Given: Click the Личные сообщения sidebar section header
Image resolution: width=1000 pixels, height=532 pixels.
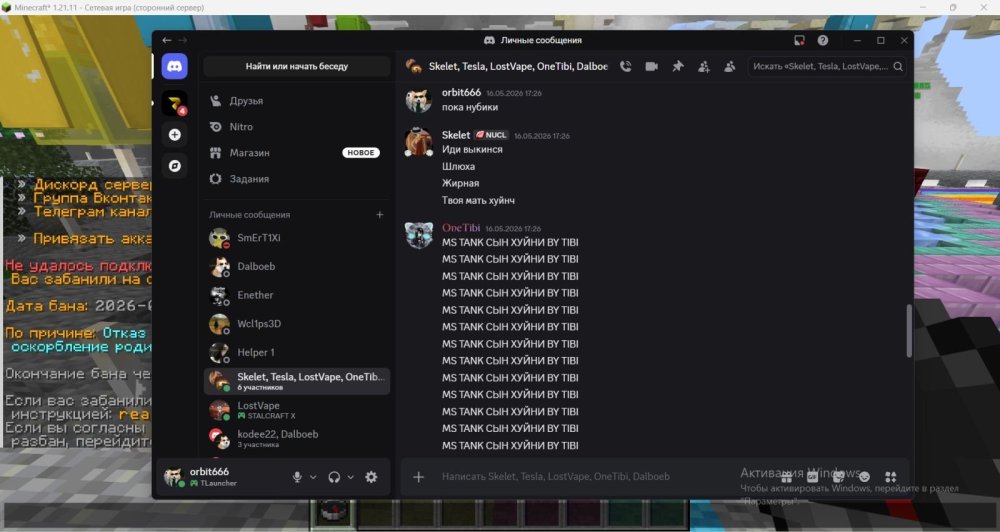Looking at the screenshot, I should (249, 215).
